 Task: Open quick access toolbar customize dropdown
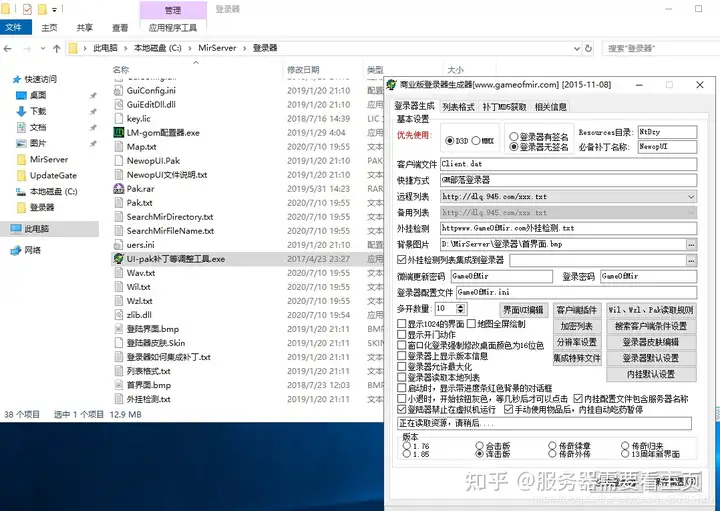click(55, 9)
